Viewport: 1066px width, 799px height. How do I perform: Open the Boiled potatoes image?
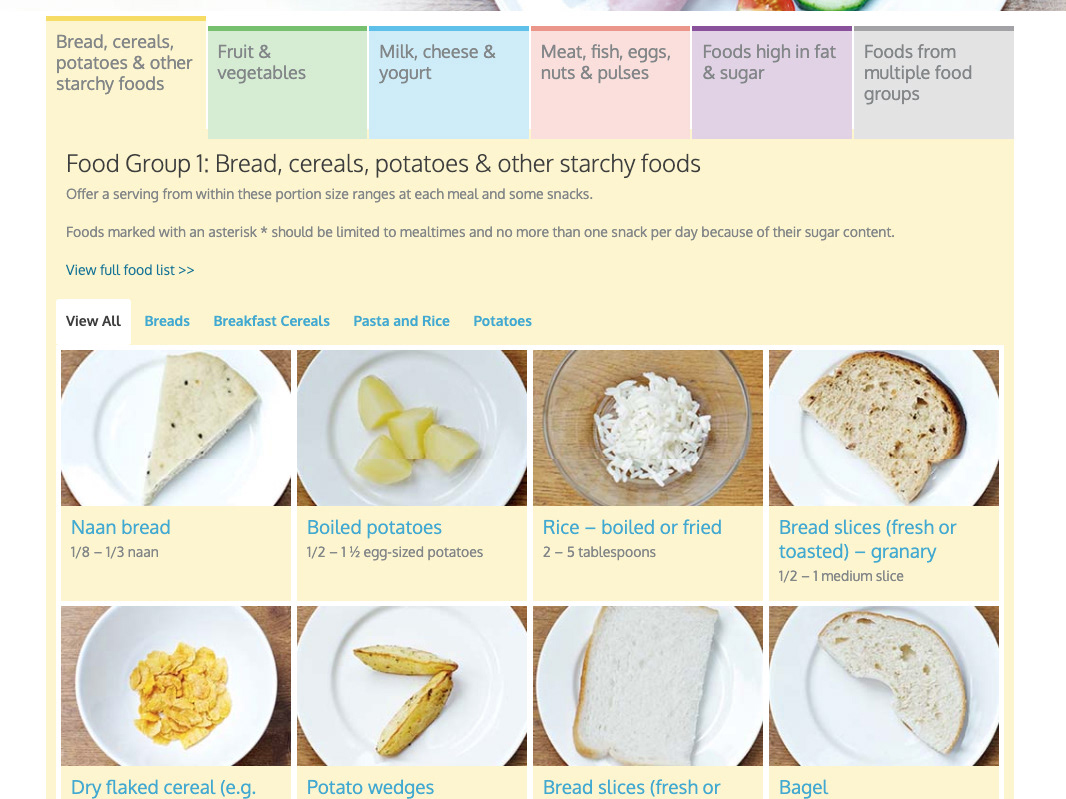tap(412, 428)
